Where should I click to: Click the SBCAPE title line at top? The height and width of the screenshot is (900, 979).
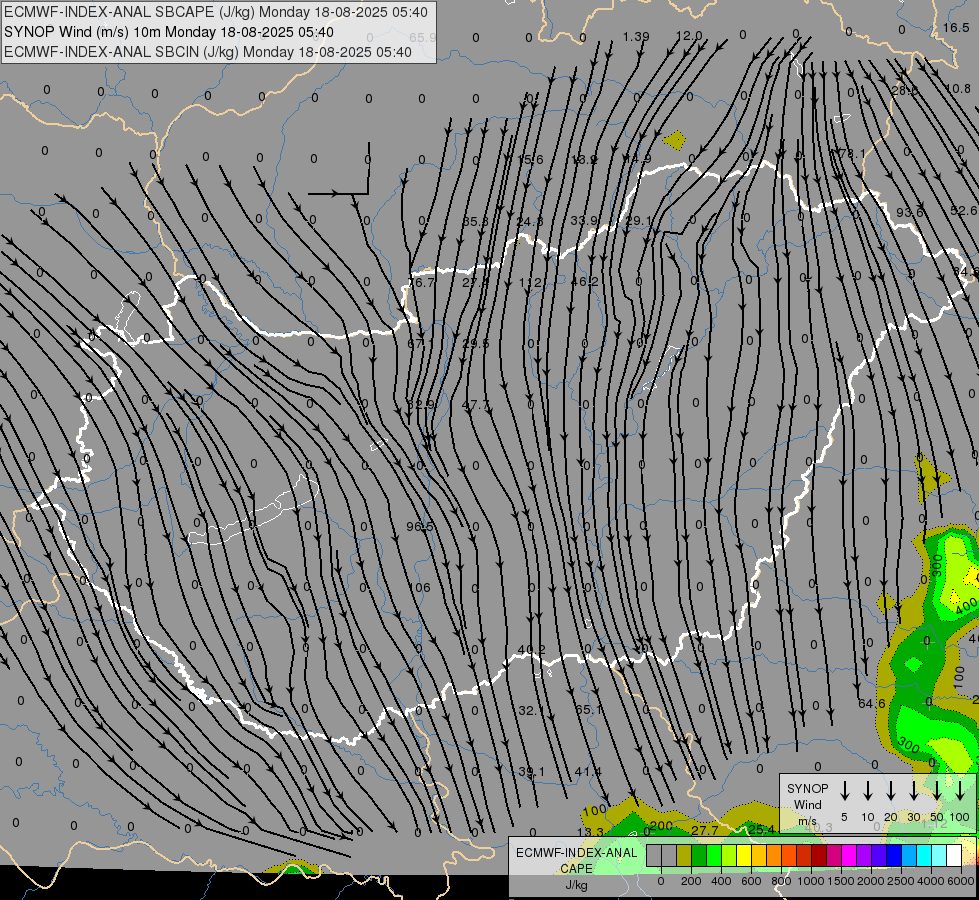coord(216,12)
